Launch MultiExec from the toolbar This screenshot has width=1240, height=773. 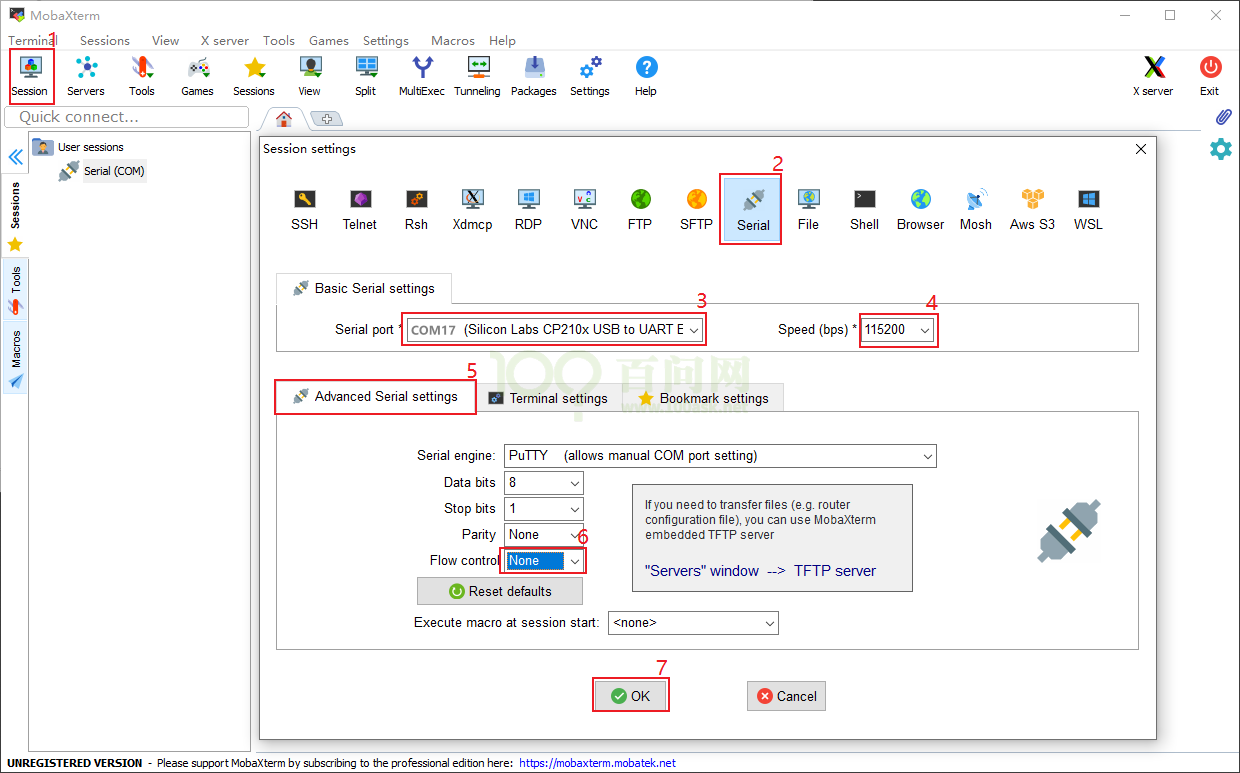click(x=422, y=76)
